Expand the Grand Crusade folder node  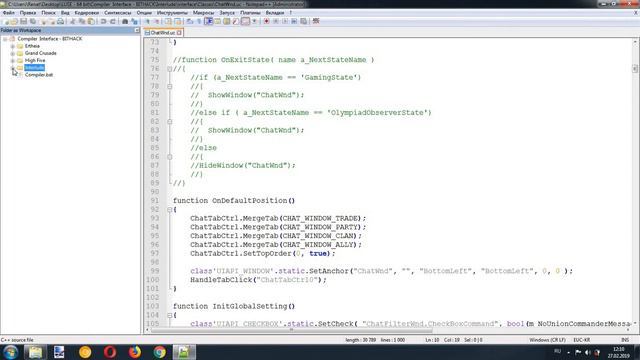13,53
